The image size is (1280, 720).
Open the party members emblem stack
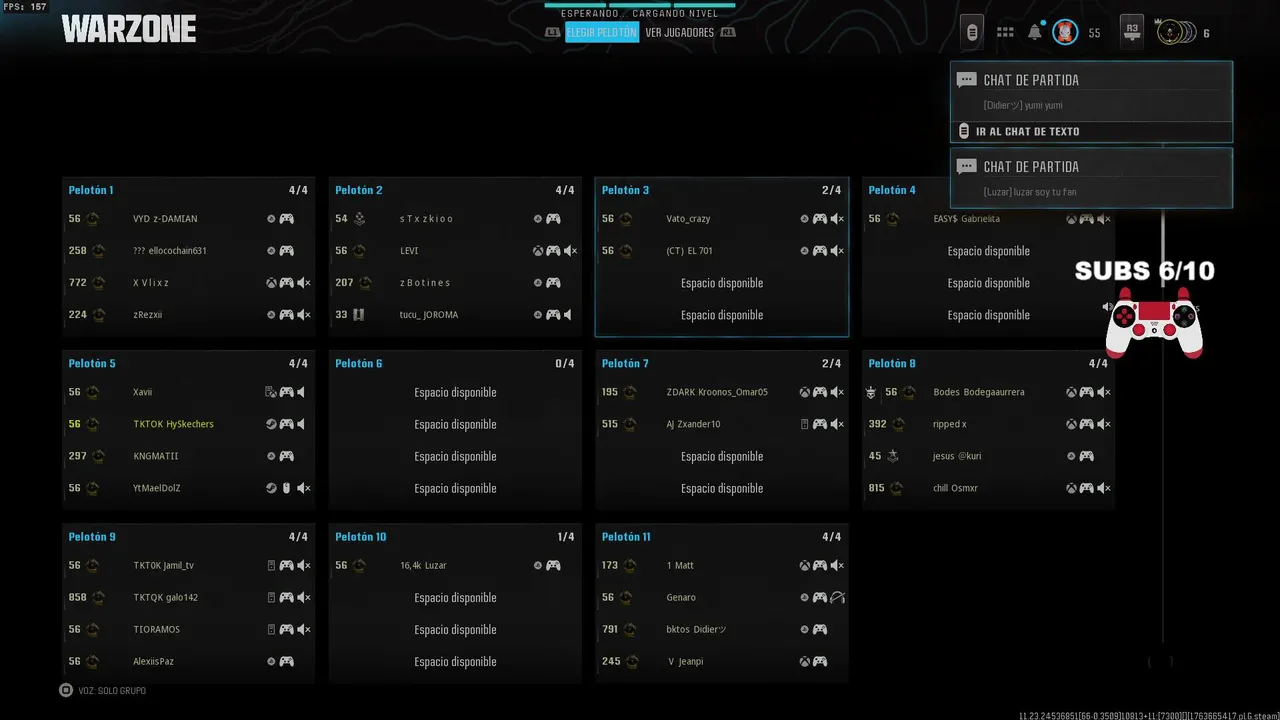pyautogui.click(x=1175, y=32)
